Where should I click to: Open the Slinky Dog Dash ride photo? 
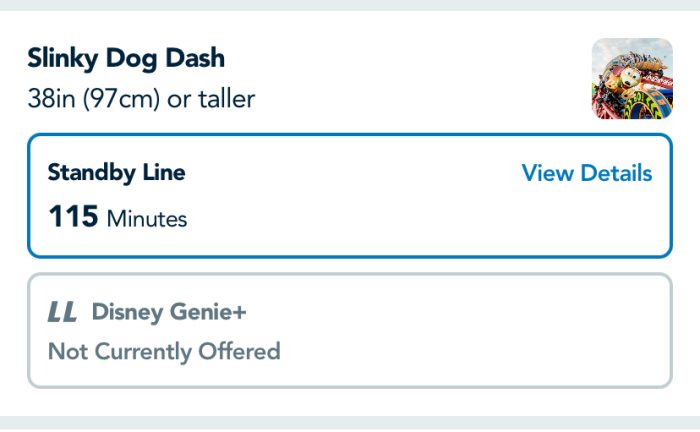632,79
